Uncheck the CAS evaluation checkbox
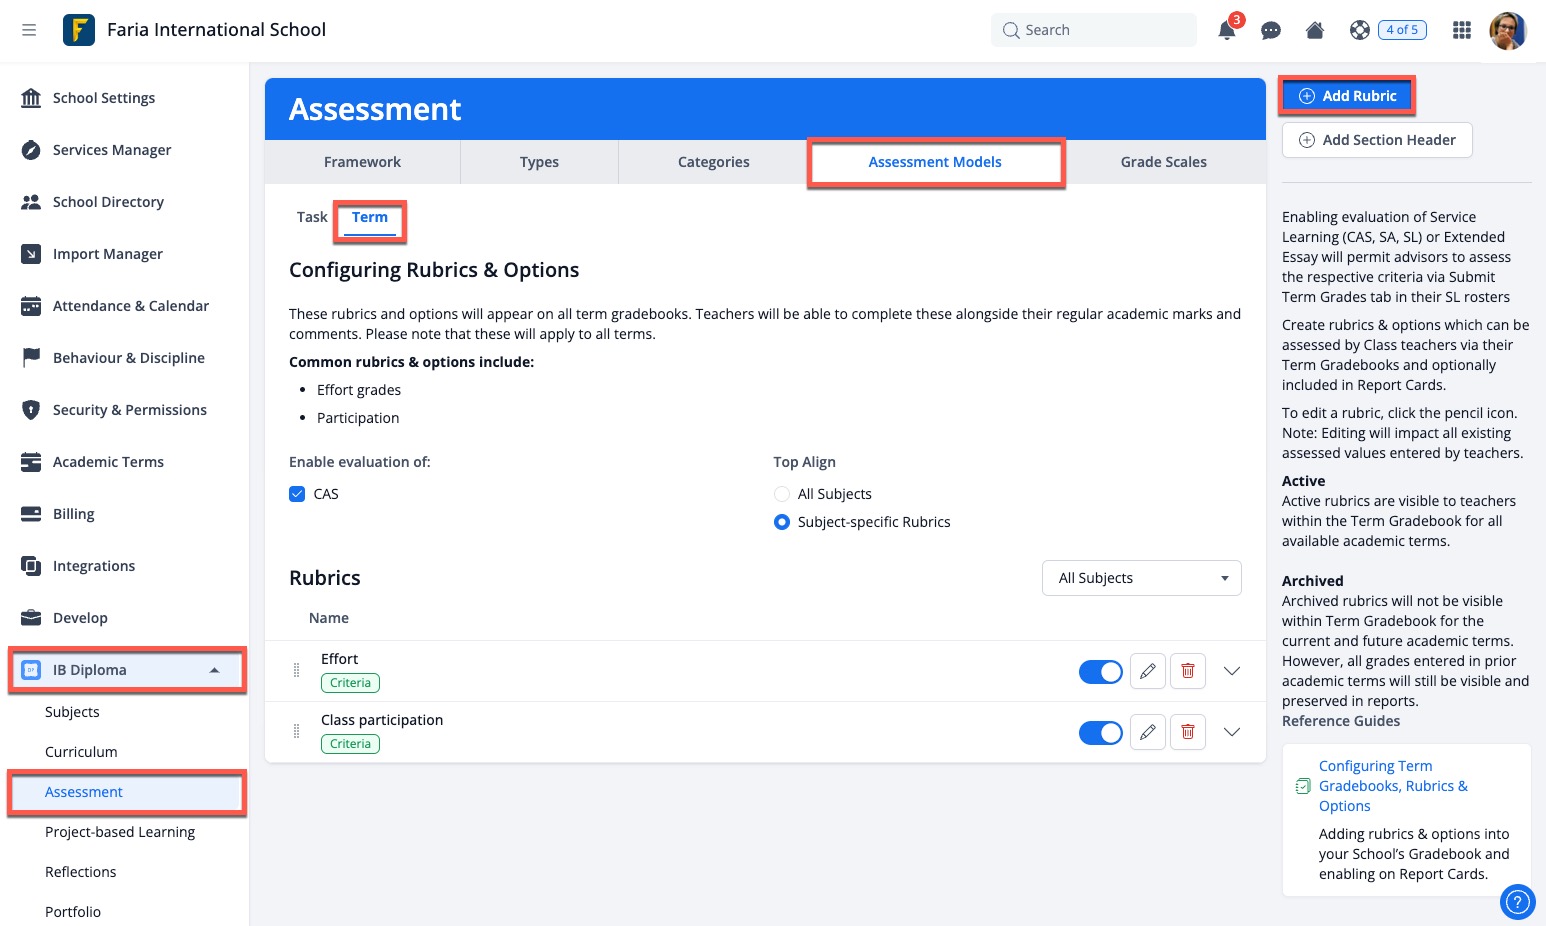This screenshot has height=926, width=1546. point(297,494)
